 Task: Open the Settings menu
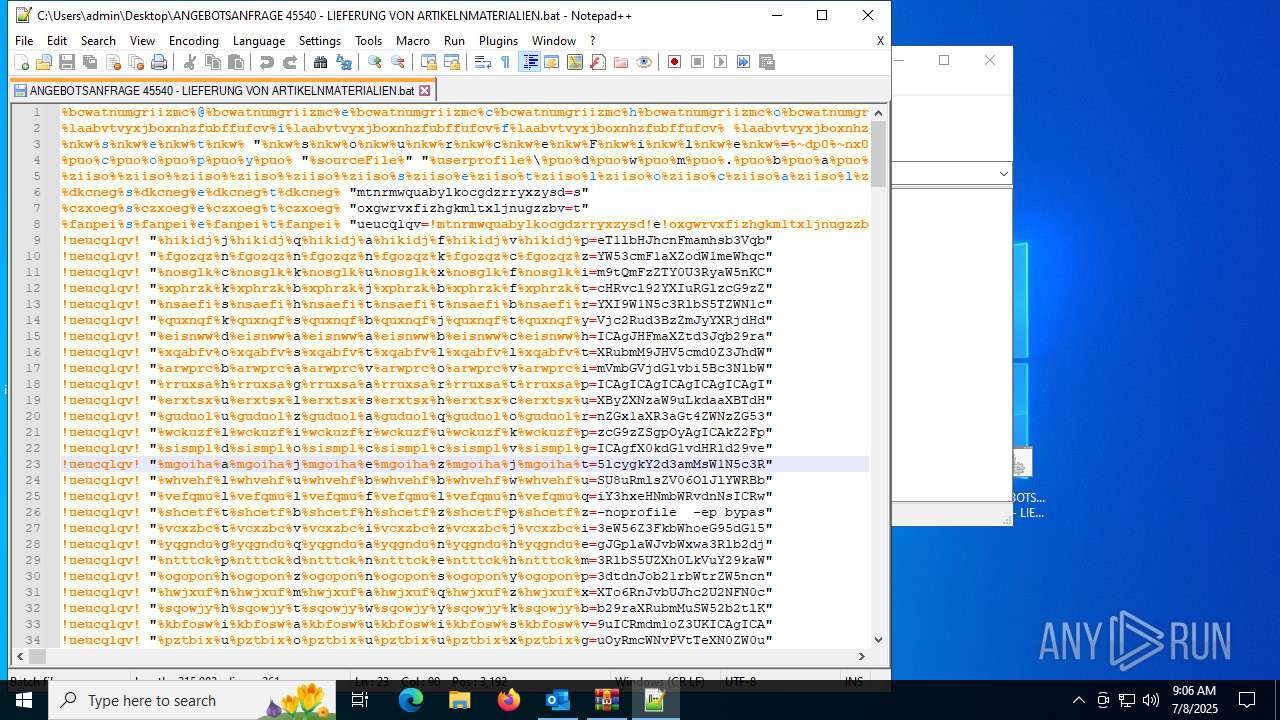click(320, 41)
